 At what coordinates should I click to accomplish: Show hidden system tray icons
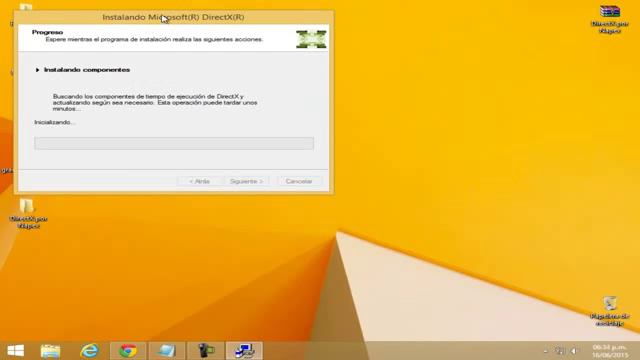click(546, 351)
